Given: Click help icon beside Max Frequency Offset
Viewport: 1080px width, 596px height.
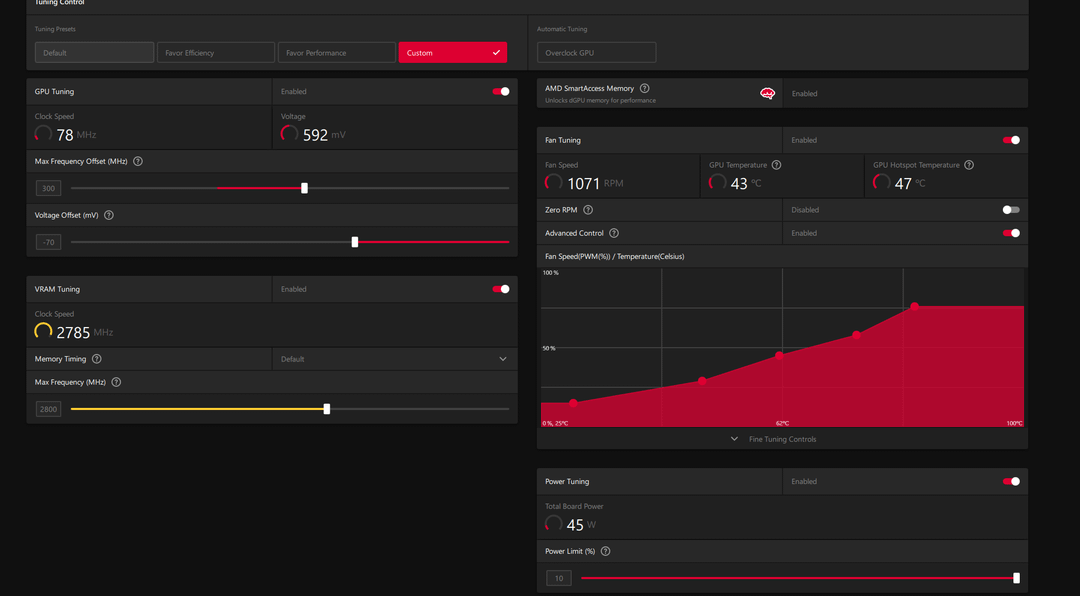Looking at the screenshot, I should [138, 161].
